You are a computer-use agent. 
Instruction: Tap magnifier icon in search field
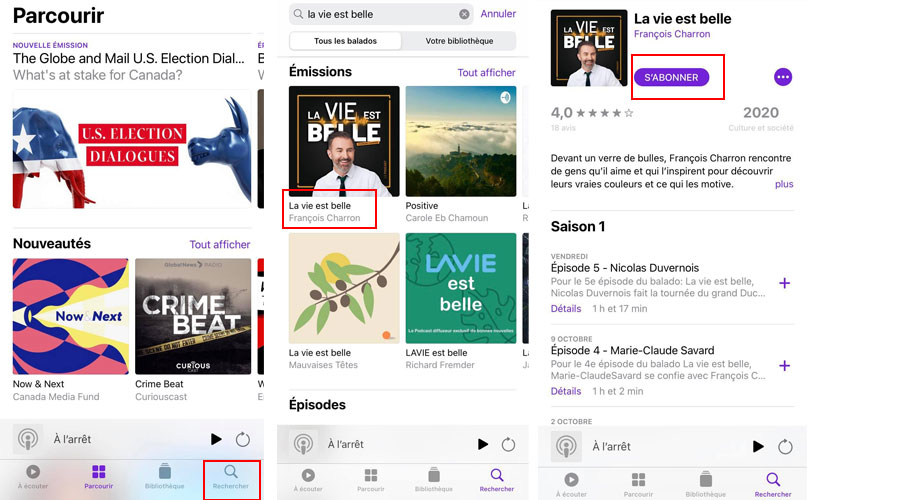pyautogui.click(x=298, y=14)
